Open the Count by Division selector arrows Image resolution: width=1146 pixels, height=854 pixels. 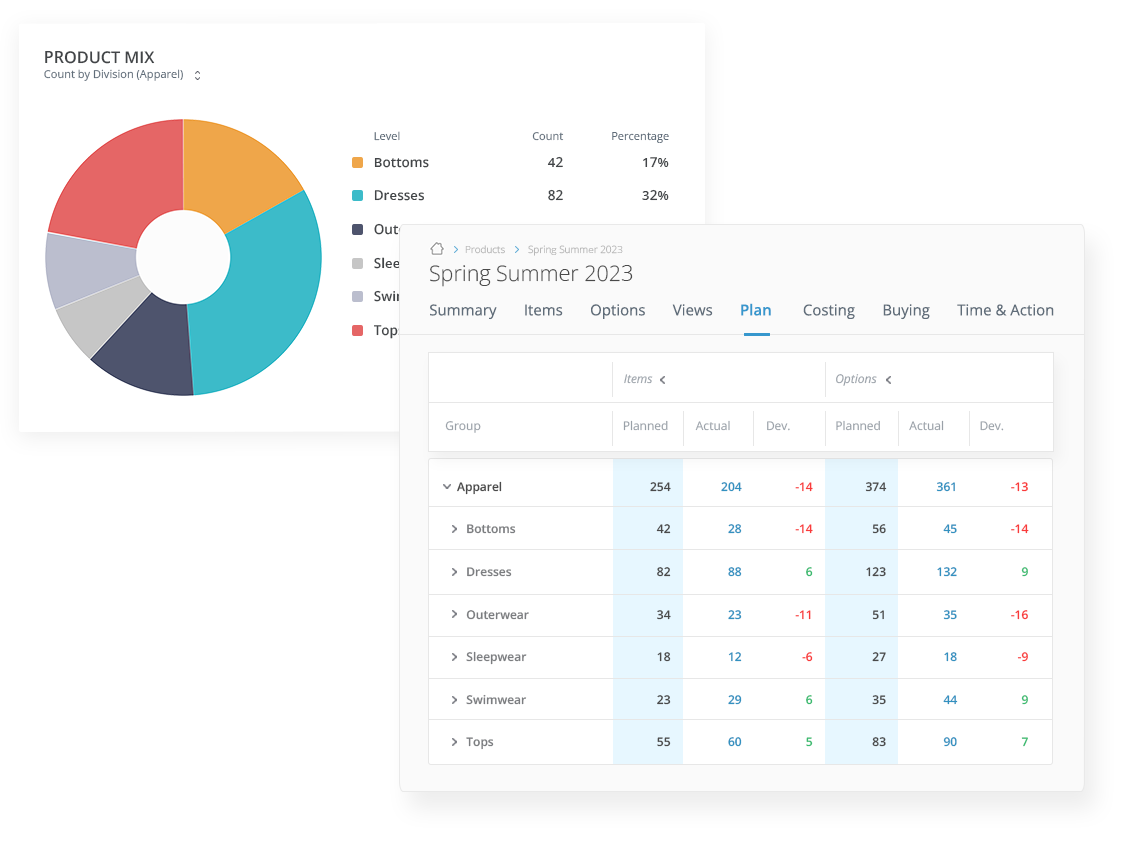pos(196,74)
